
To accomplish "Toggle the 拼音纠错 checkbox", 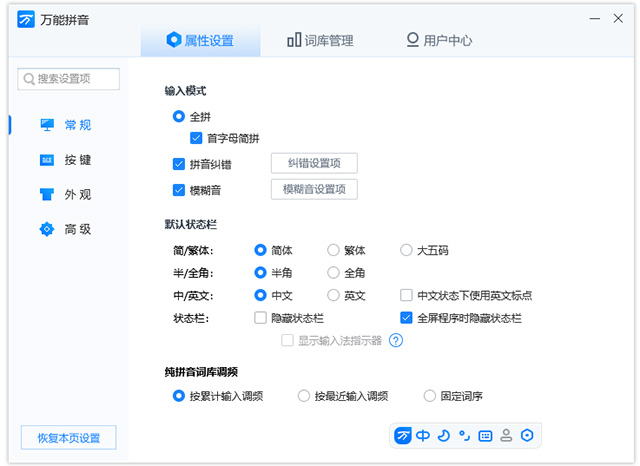I will [179, 164].
